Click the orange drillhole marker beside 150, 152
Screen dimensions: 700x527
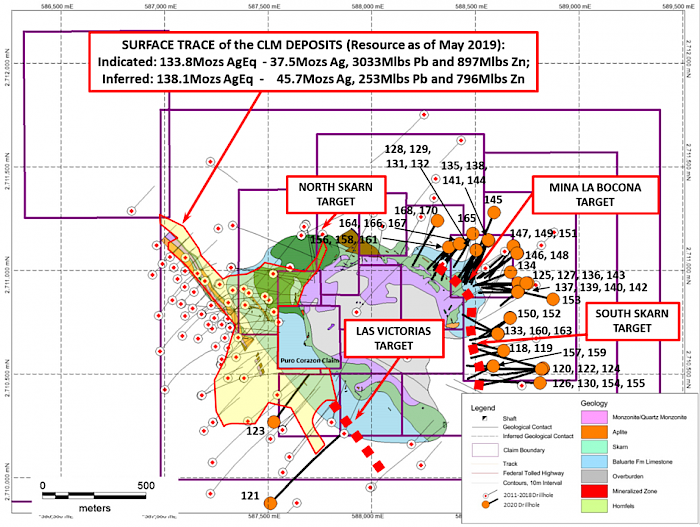510,318
